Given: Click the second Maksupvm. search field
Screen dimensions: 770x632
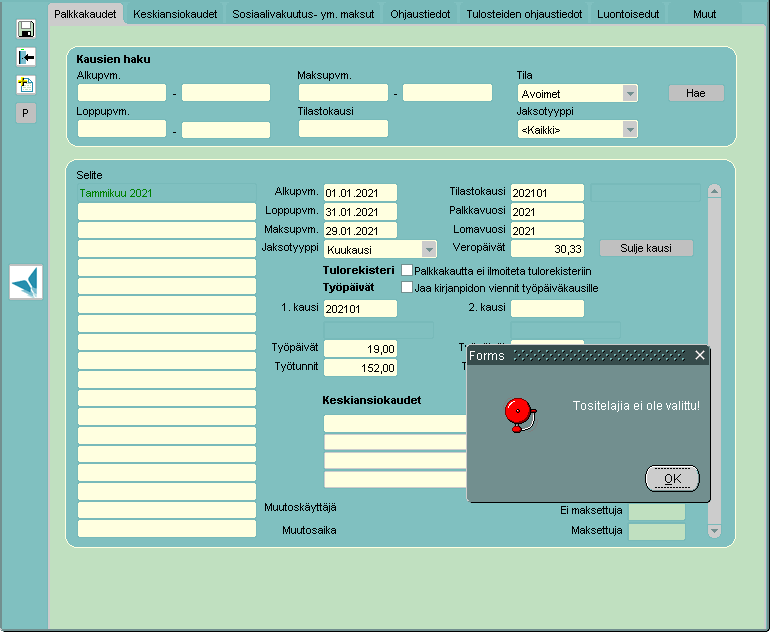Looking at the screenshot, I should click(447, 92).
